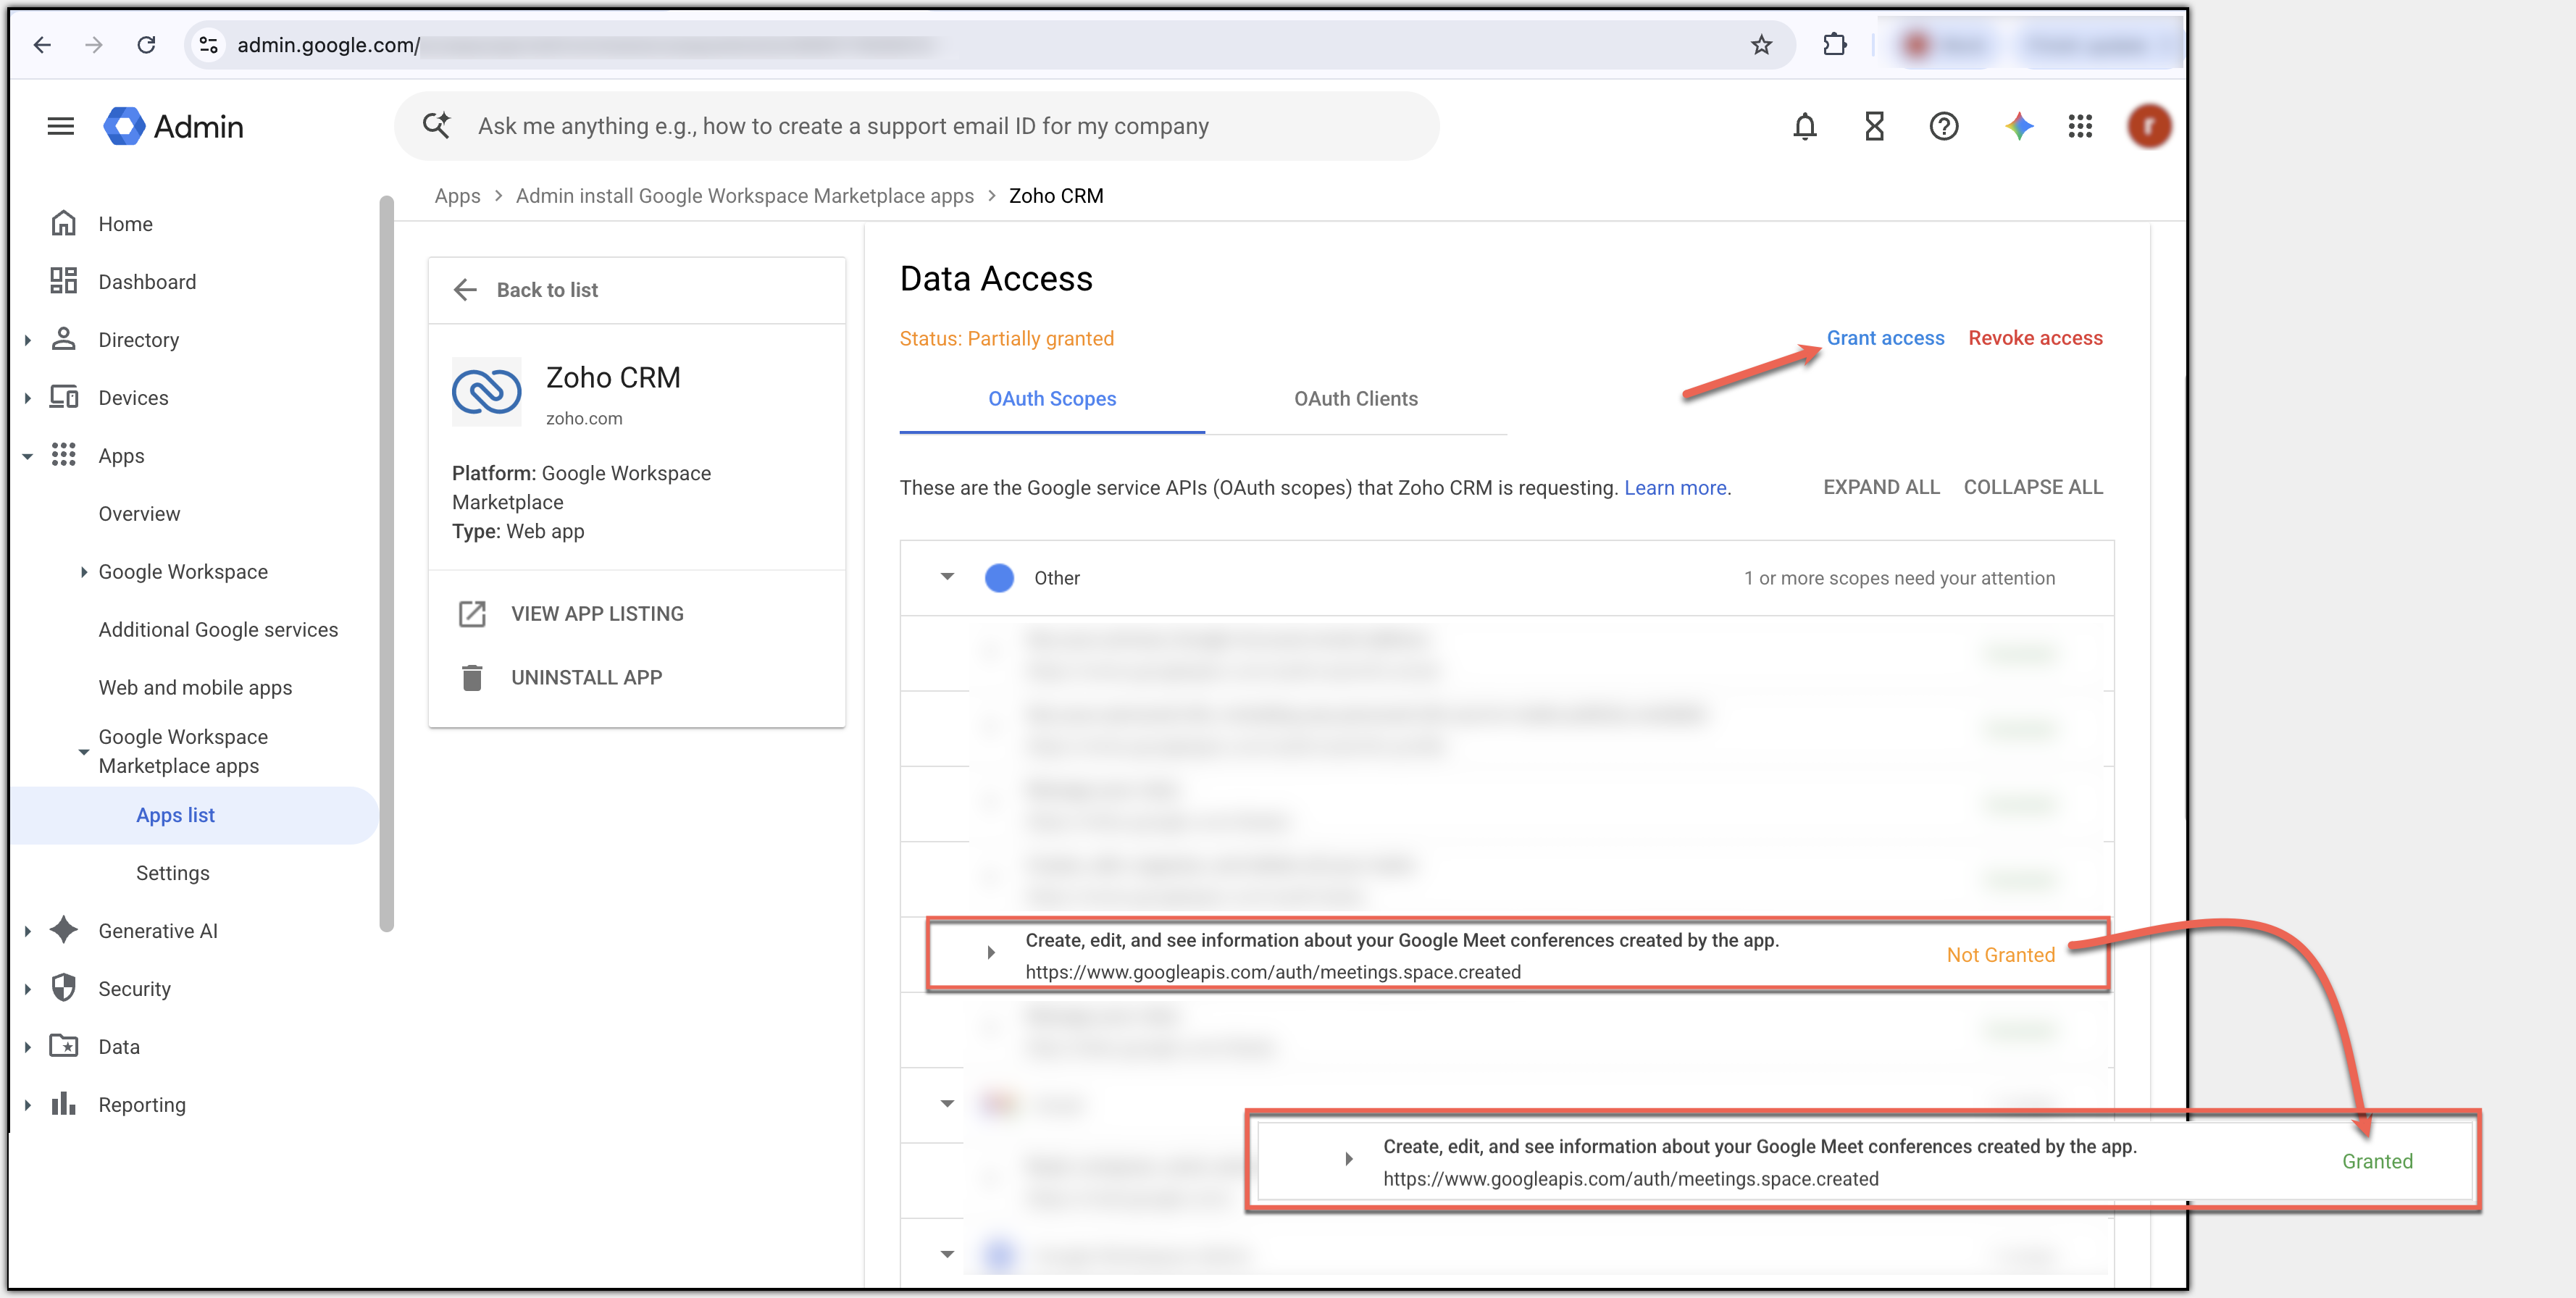Click the uninstall trash can icon
Screen dimensions: 2576x1298
(472, 677)
